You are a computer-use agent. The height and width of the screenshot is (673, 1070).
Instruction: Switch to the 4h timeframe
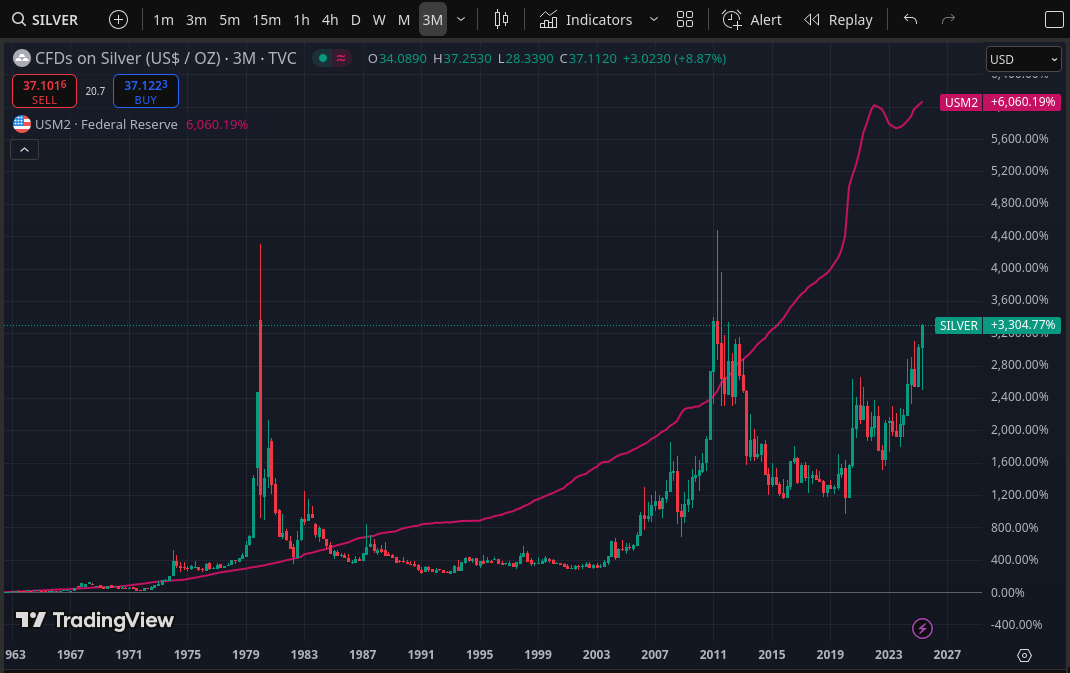(330, 20)
